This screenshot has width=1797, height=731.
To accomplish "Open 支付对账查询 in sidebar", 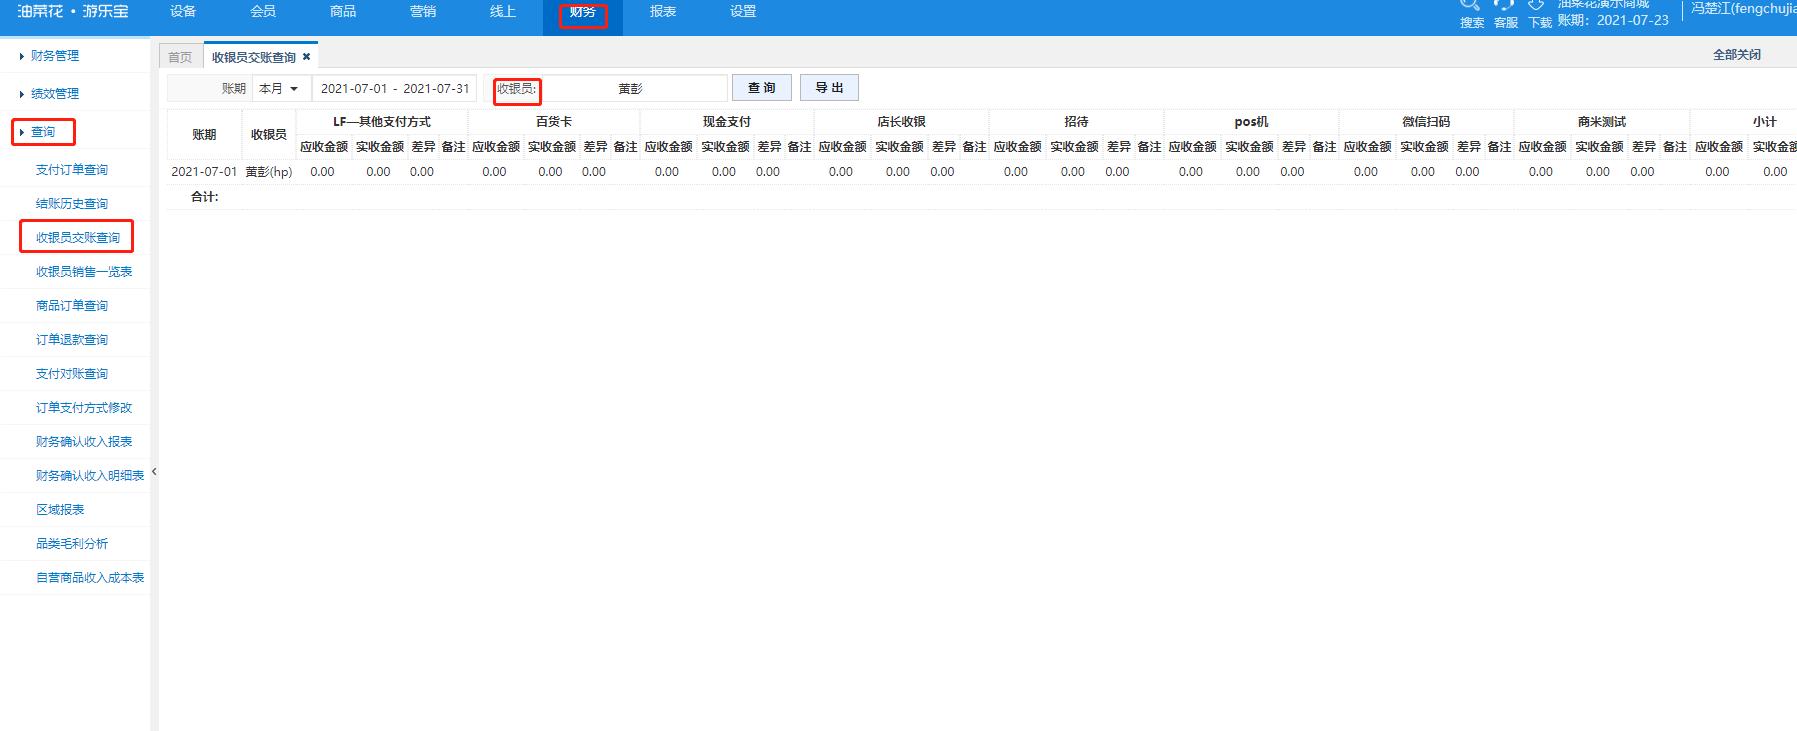I will 72,374.
